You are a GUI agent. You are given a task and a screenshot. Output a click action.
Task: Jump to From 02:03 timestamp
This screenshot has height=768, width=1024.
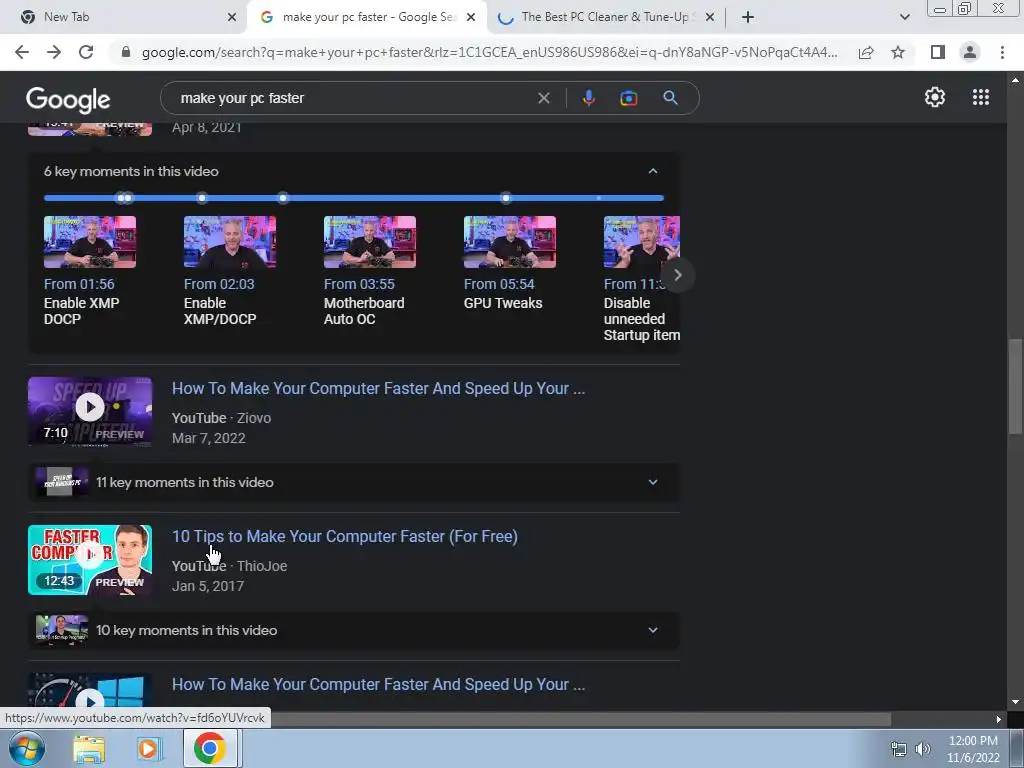(x=219, y=284)
